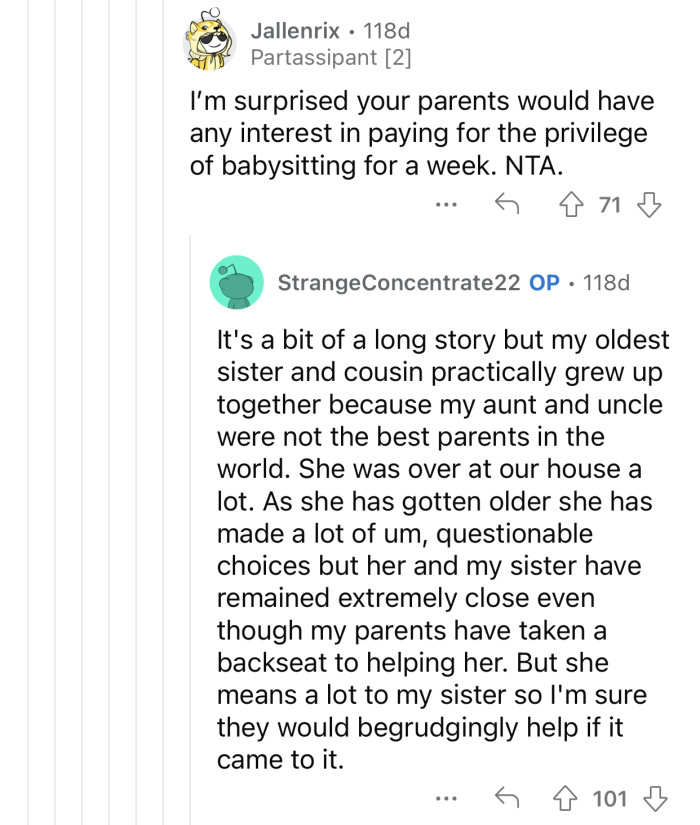Upvote Jallenrix's comment

pyautogui.click(x=571, y=203)
